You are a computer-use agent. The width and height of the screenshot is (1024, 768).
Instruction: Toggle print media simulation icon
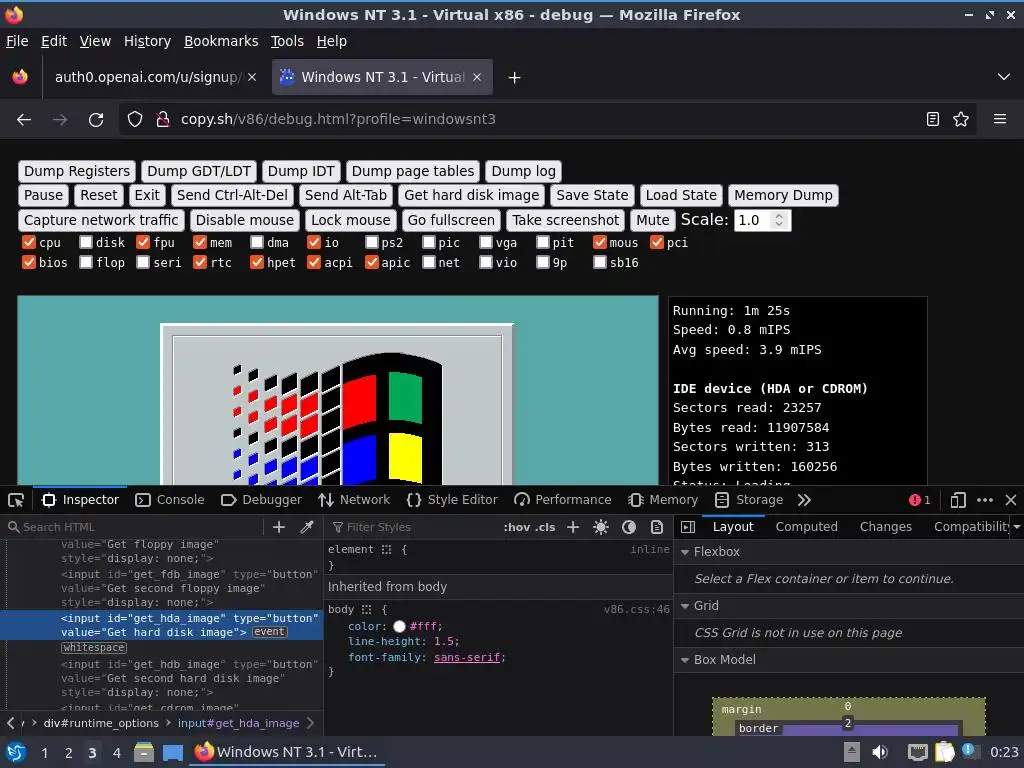click(657, 527)
